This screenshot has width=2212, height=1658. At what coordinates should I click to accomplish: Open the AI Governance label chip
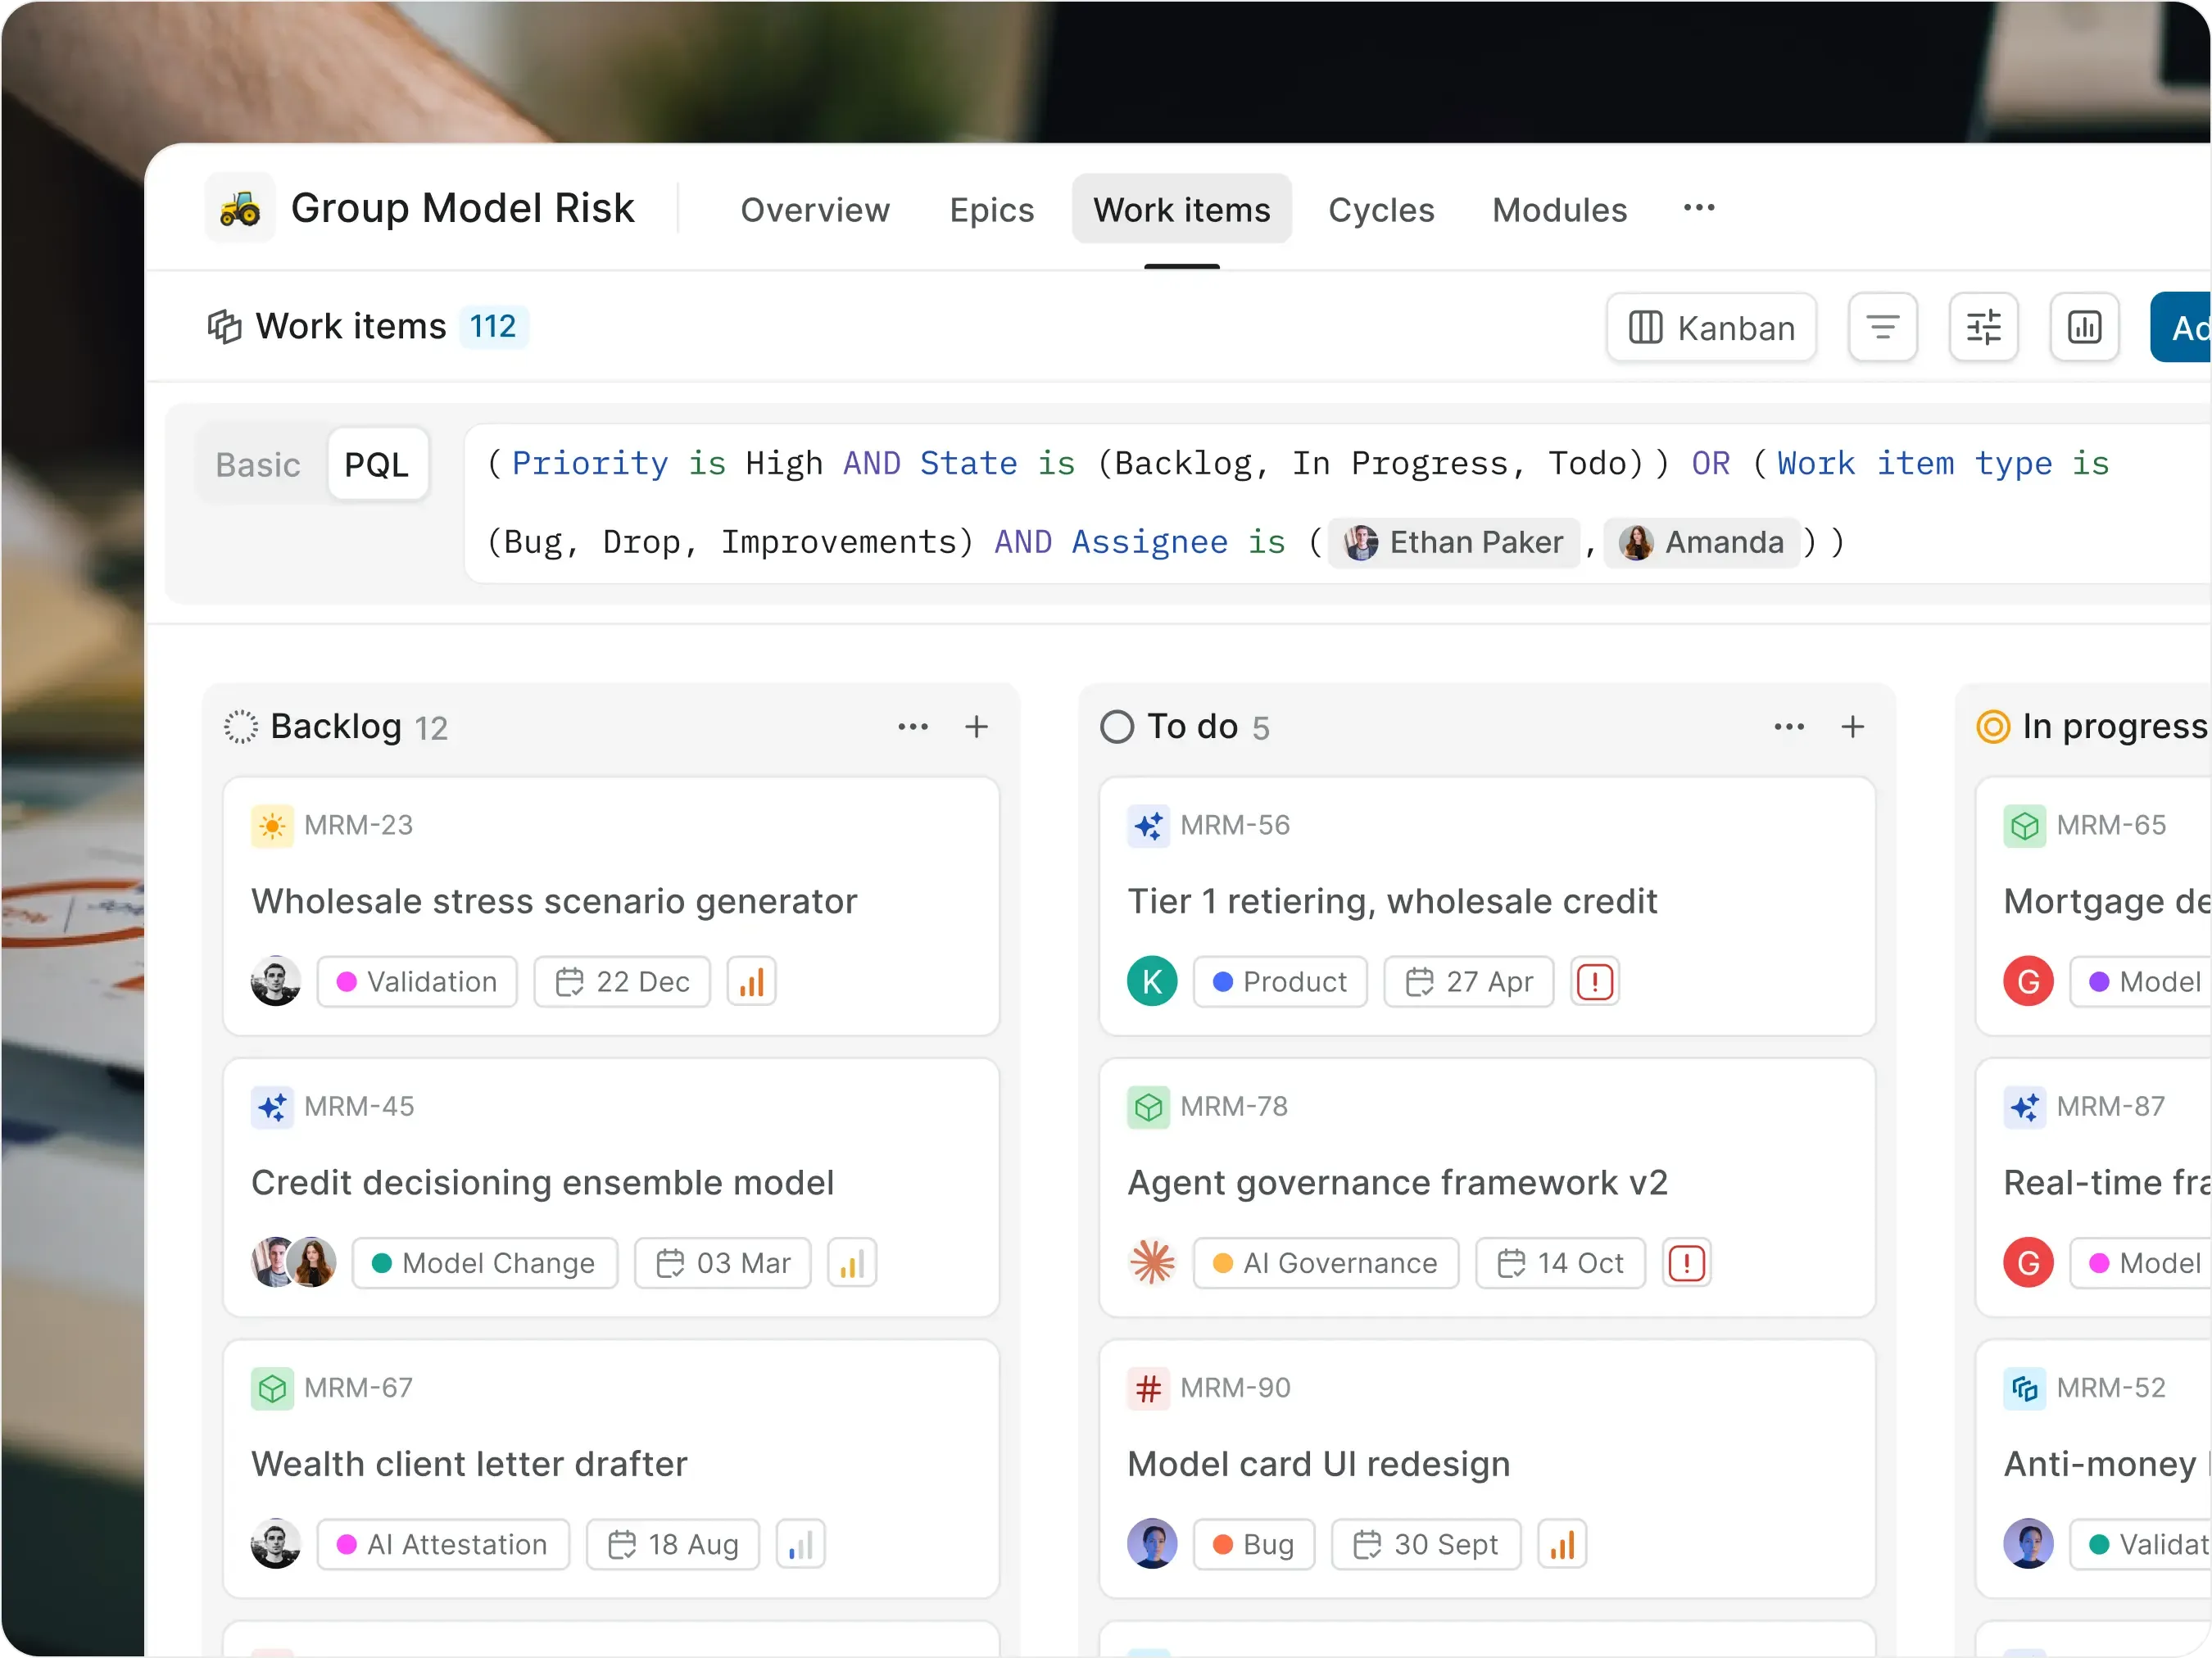(x=1325, y=1262)
